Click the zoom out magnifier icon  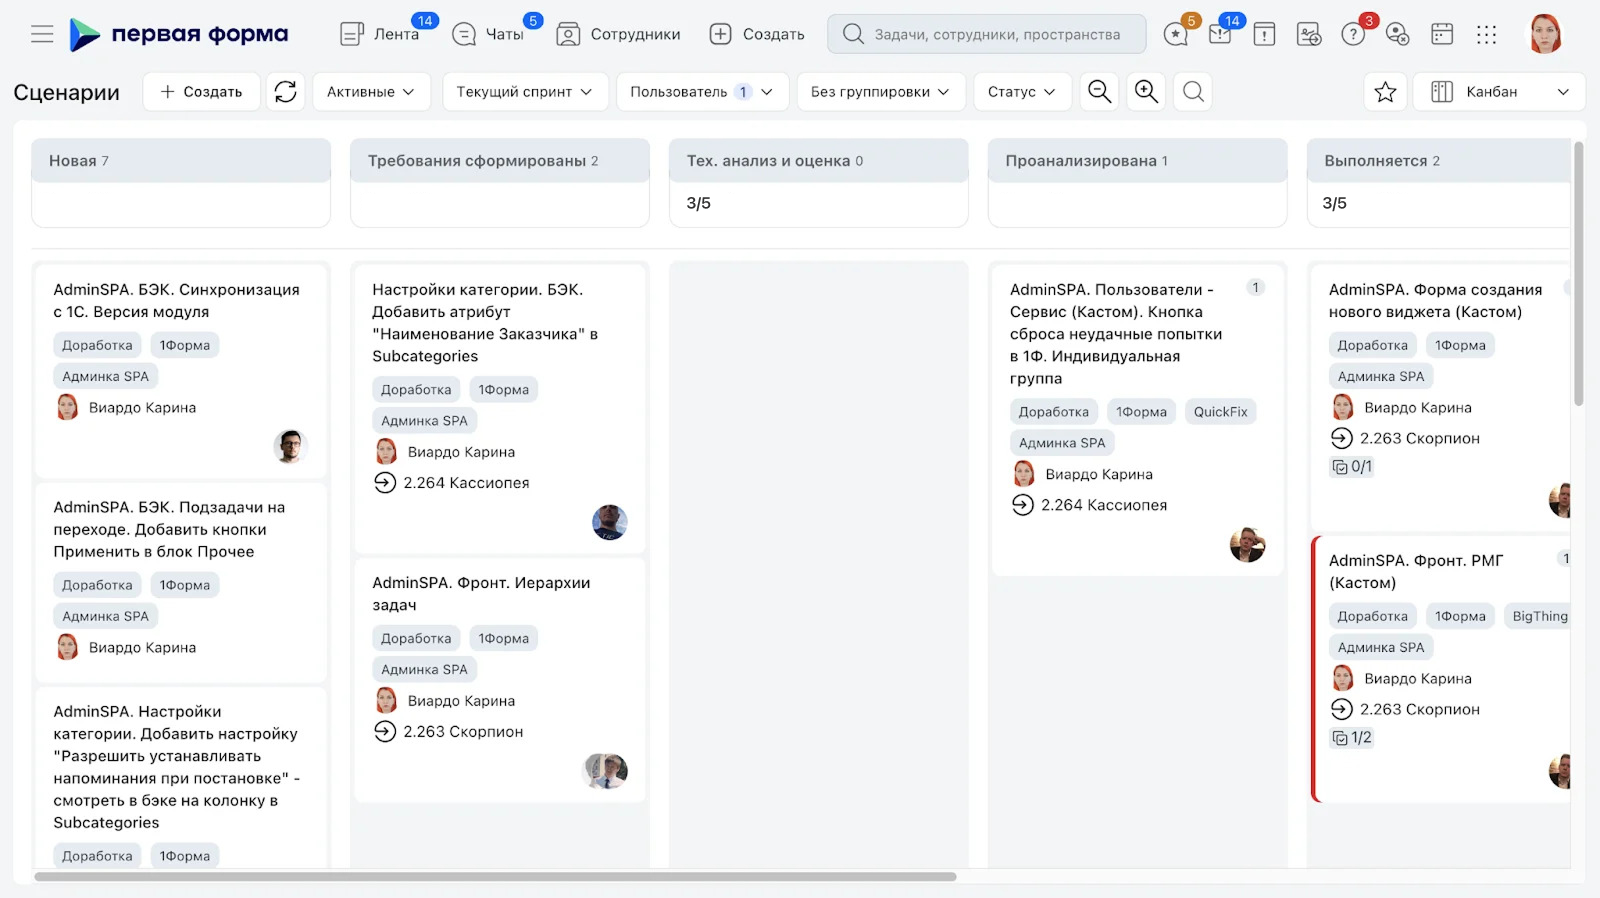(1099, 92)
